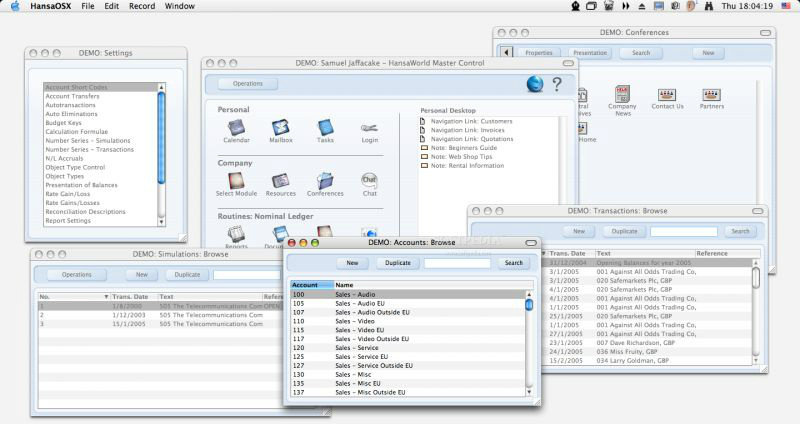Click the Account column header

312,285
